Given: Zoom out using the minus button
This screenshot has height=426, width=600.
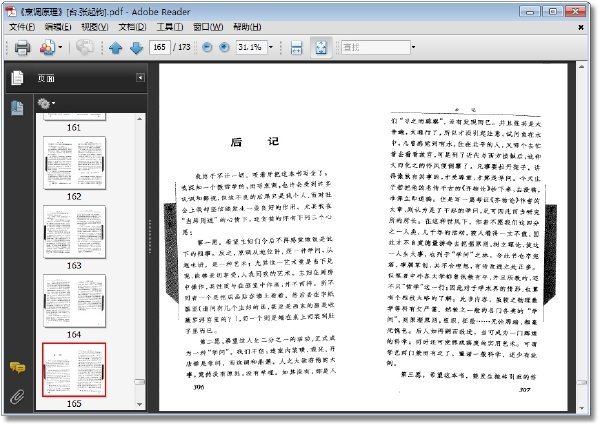Looking at the screenshot, I should [207, 47].
